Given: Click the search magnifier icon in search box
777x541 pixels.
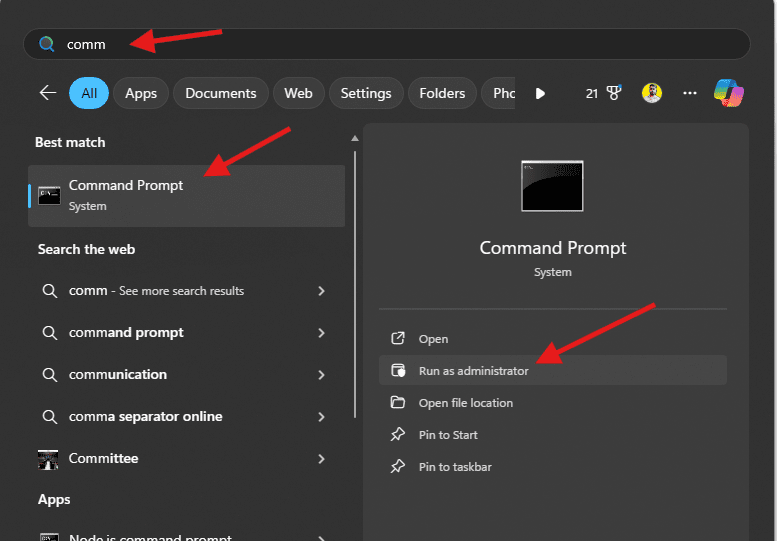Looking at the screenshot, I should (46, 44).
